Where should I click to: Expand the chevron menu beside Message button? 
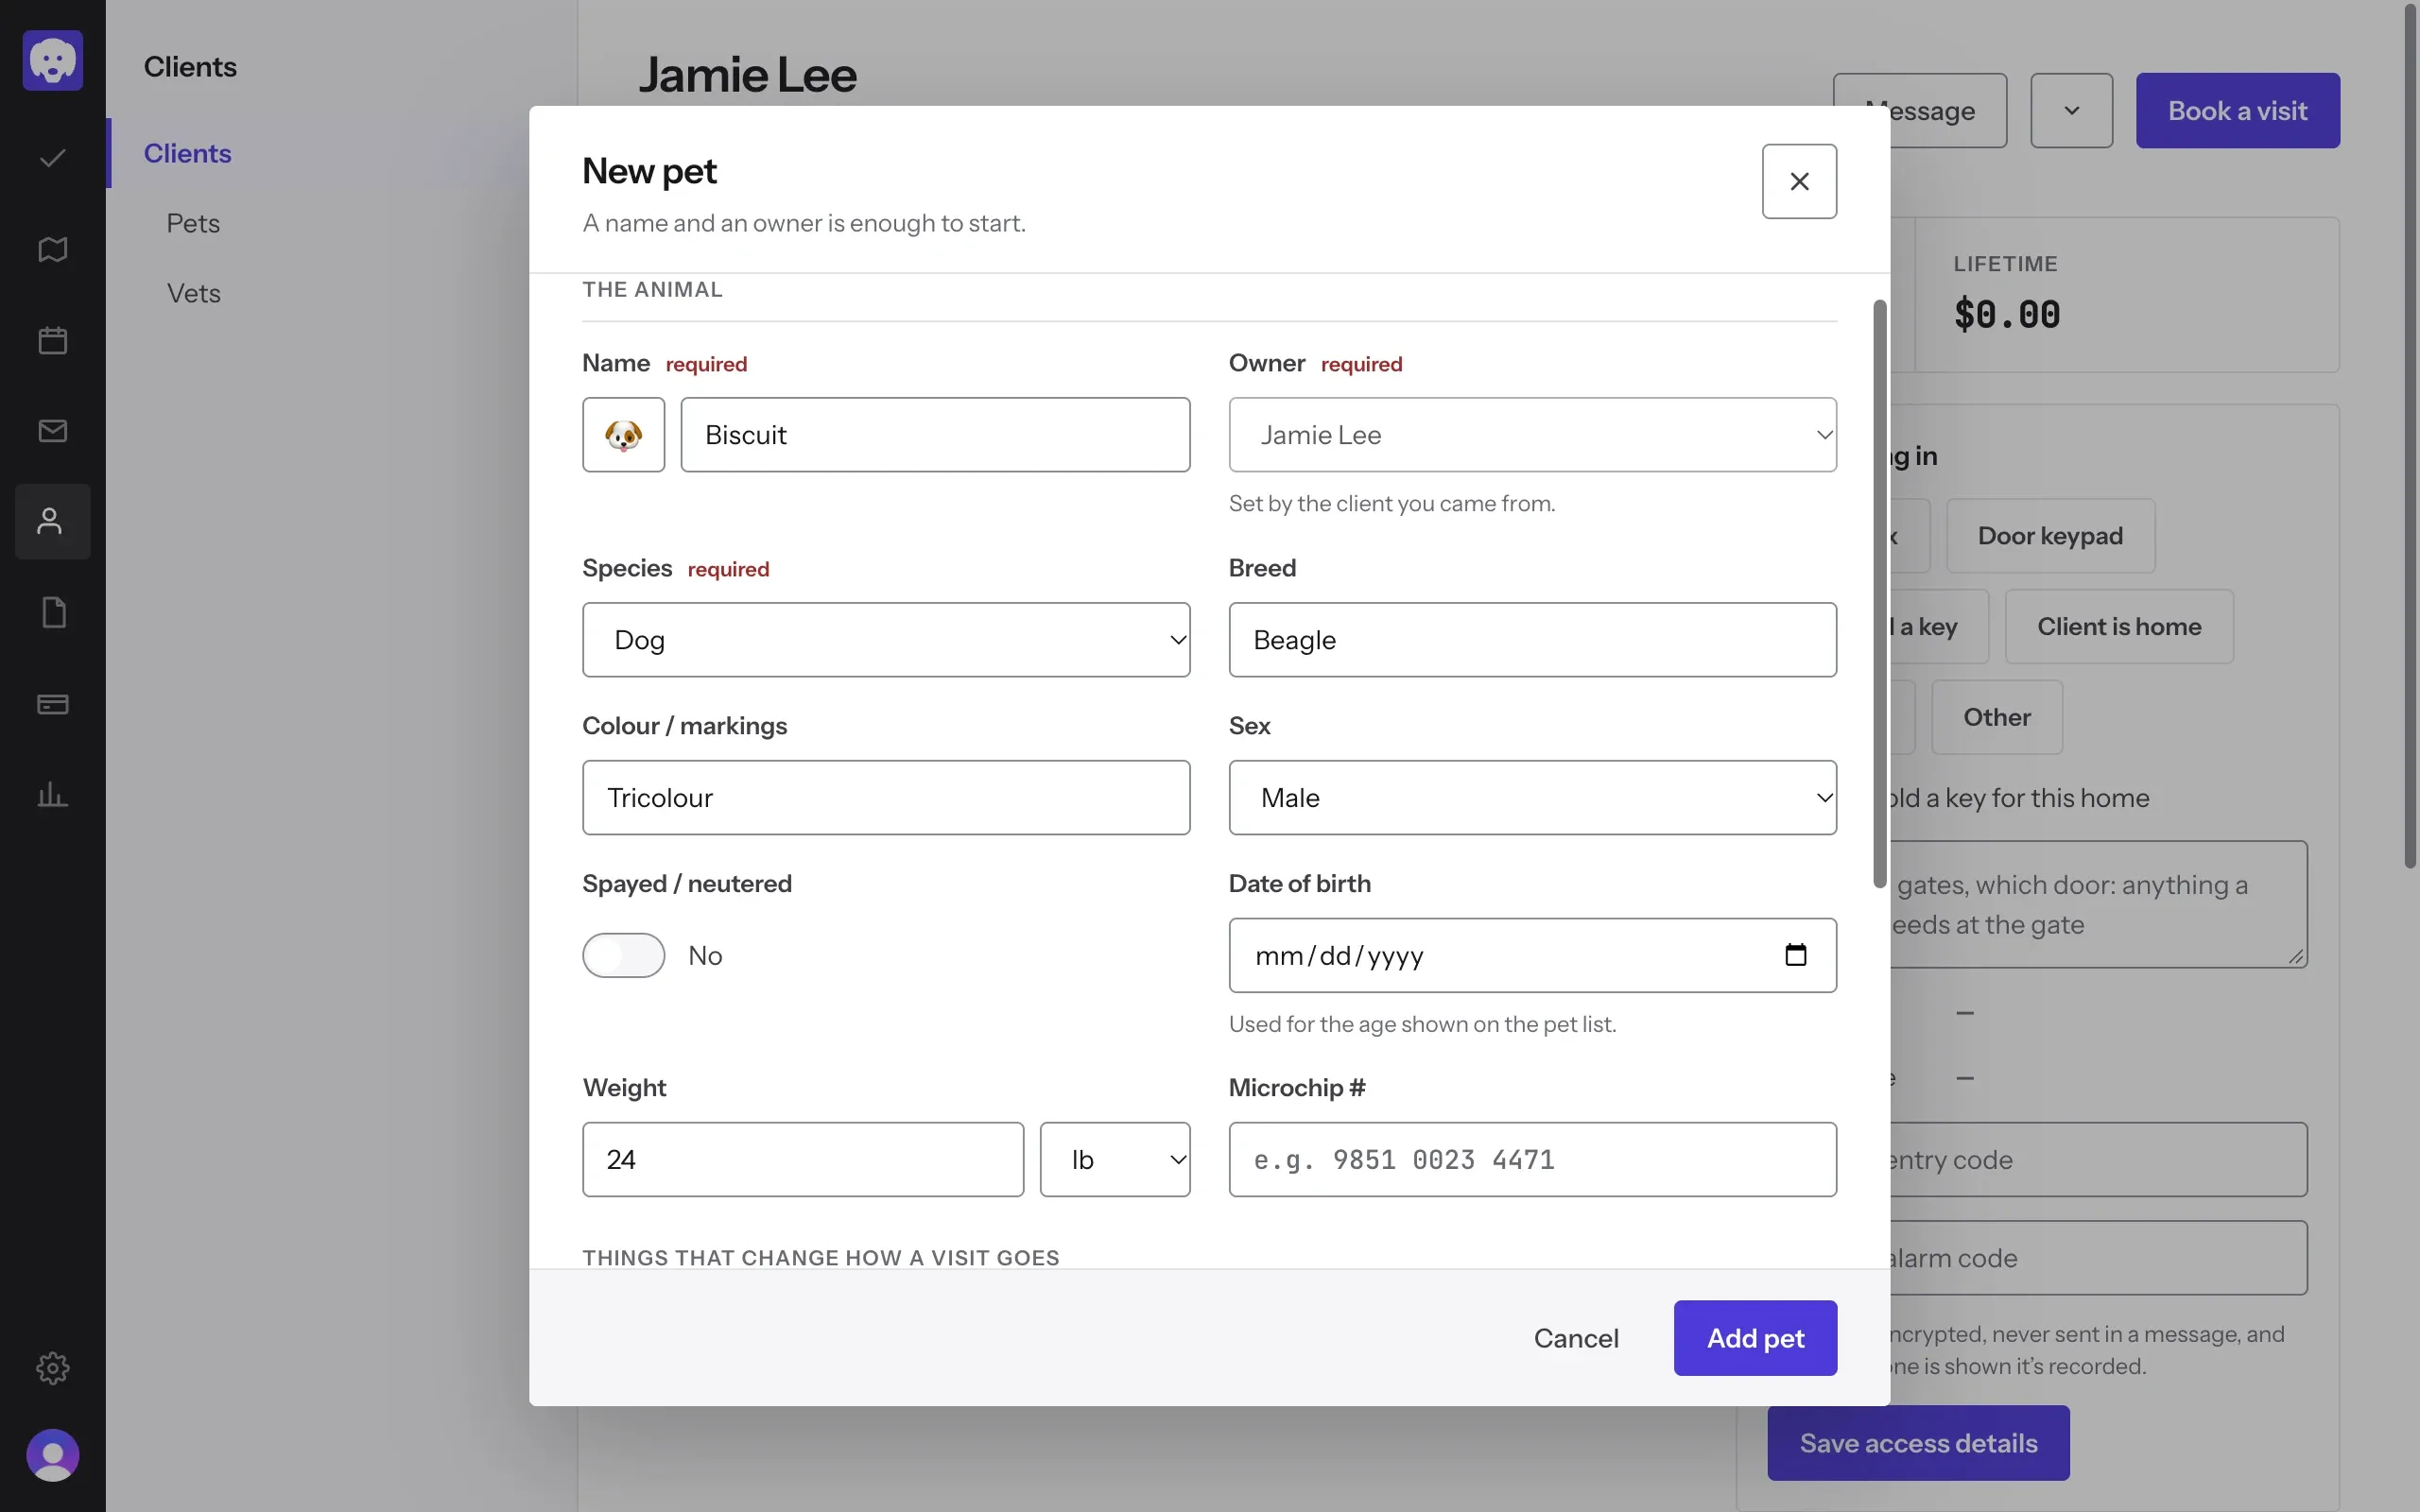coord(2071,110)
